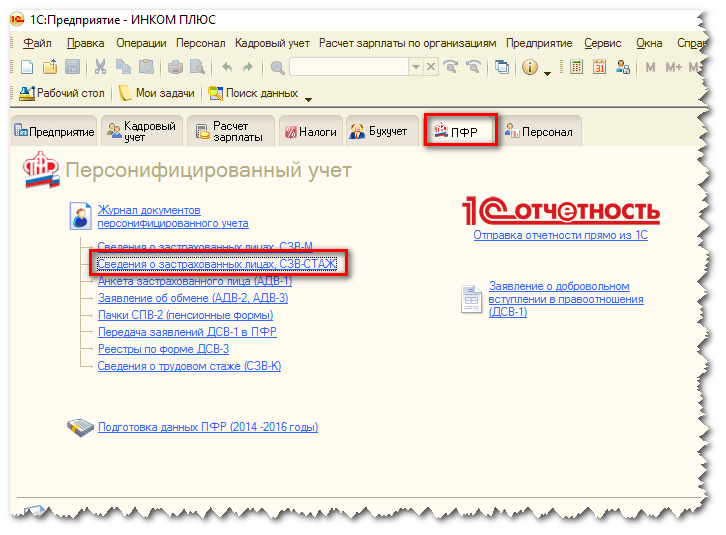Open the Правка menu

[x=86, y=43]
